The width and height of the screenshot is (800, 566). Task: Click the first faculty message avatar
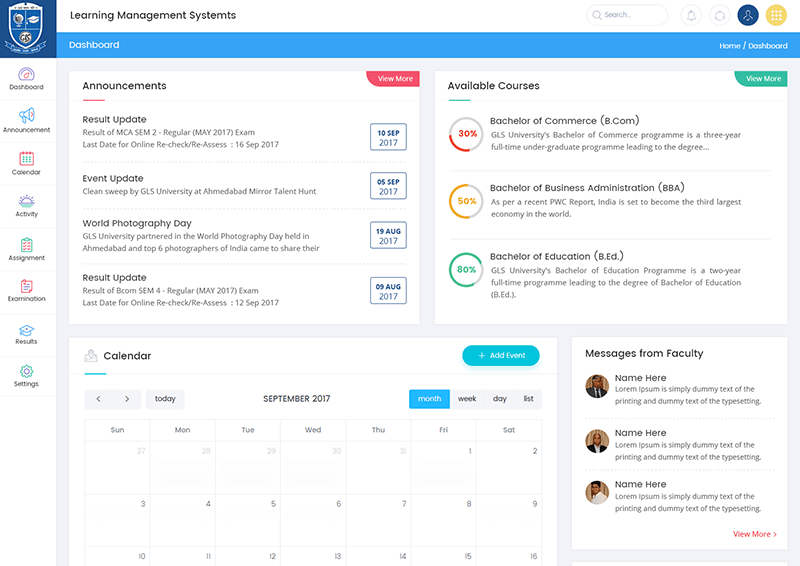point(597,386)
